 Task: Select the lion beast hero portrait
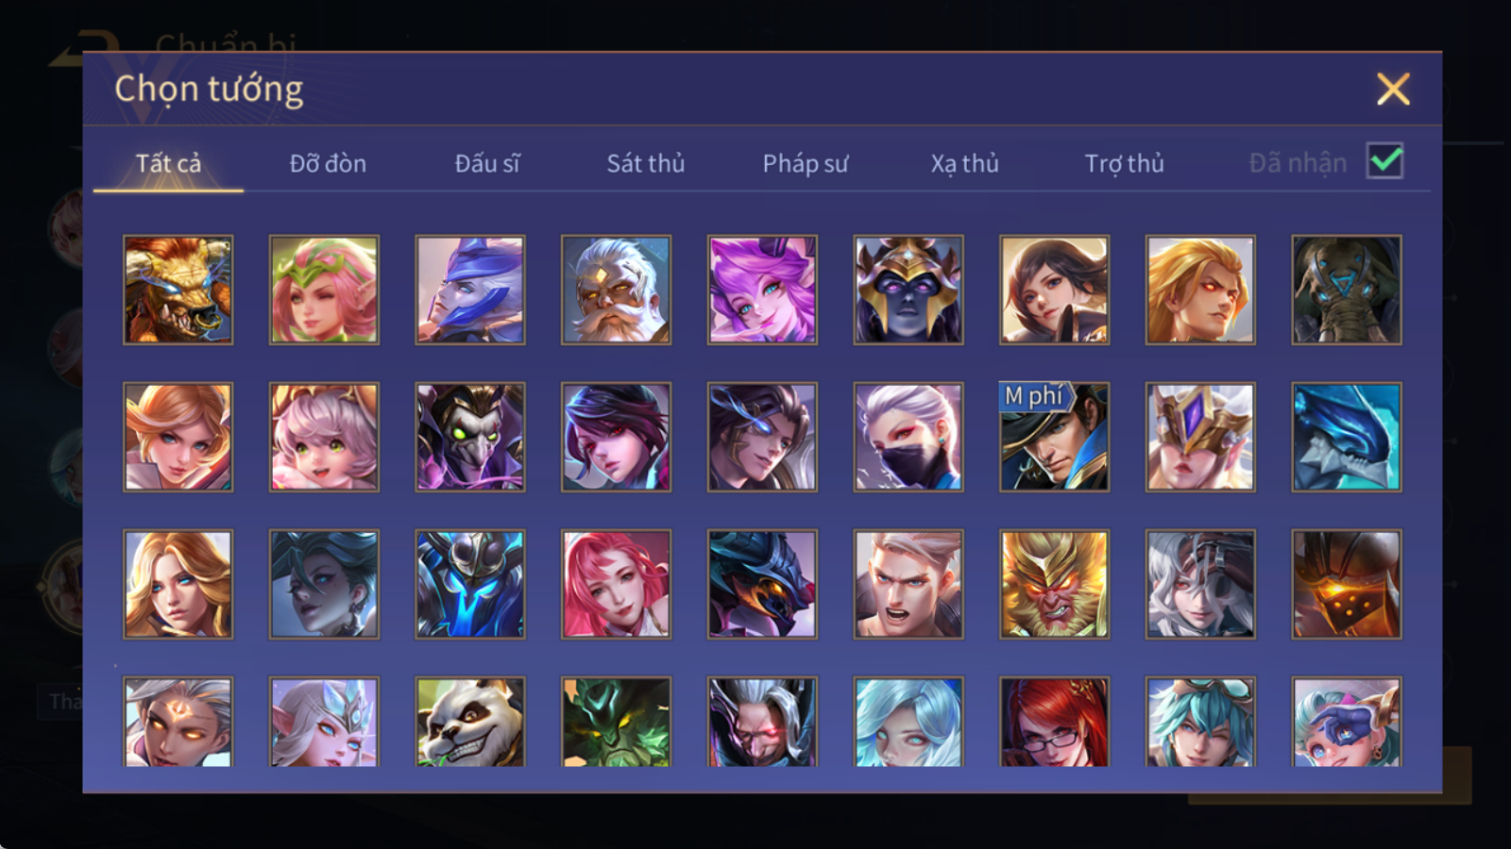click(178, 290)
